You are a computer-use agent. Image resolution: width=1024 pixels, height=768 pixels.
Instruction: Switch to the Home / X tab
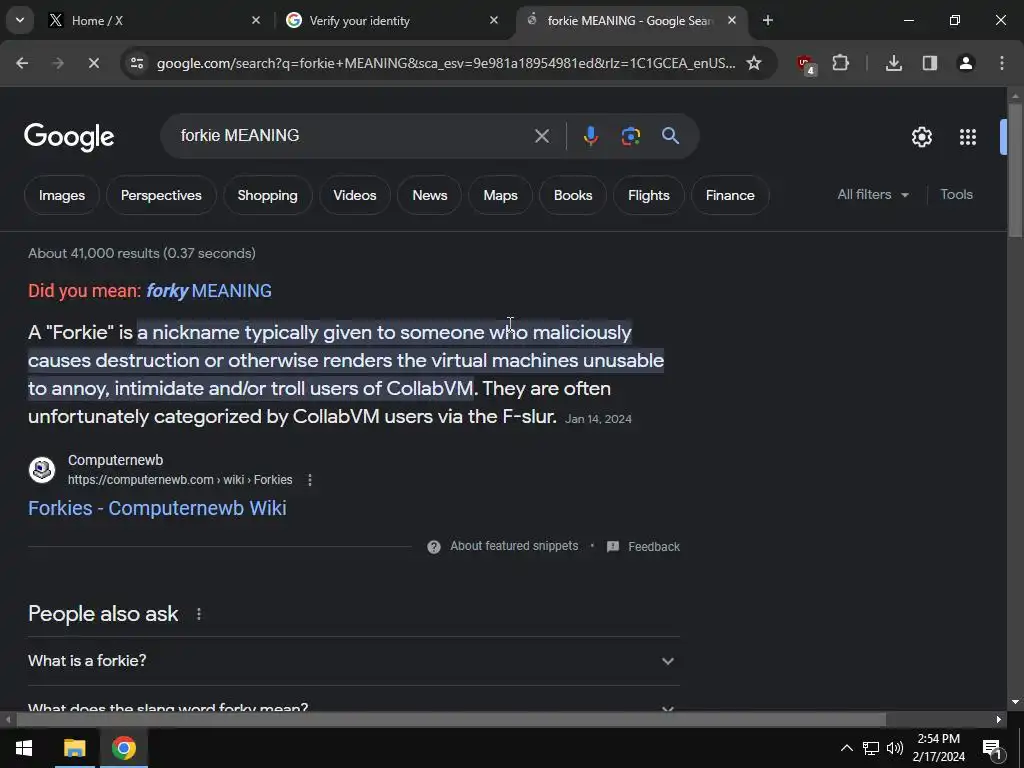[x=156, y=21]
